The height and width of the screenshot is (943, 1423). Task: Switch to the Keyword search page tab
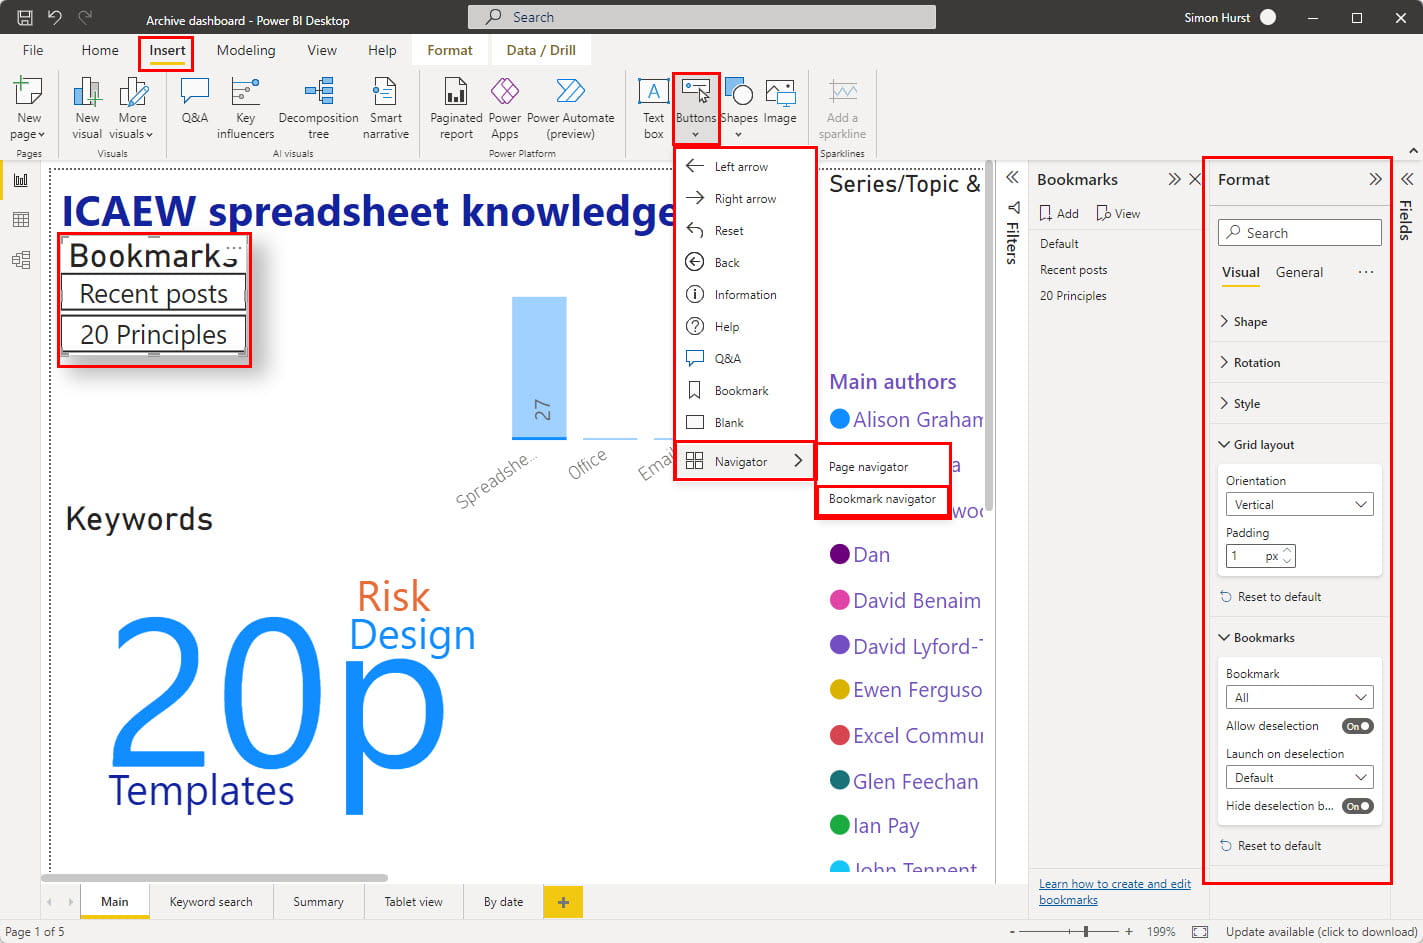coord(211,902)
